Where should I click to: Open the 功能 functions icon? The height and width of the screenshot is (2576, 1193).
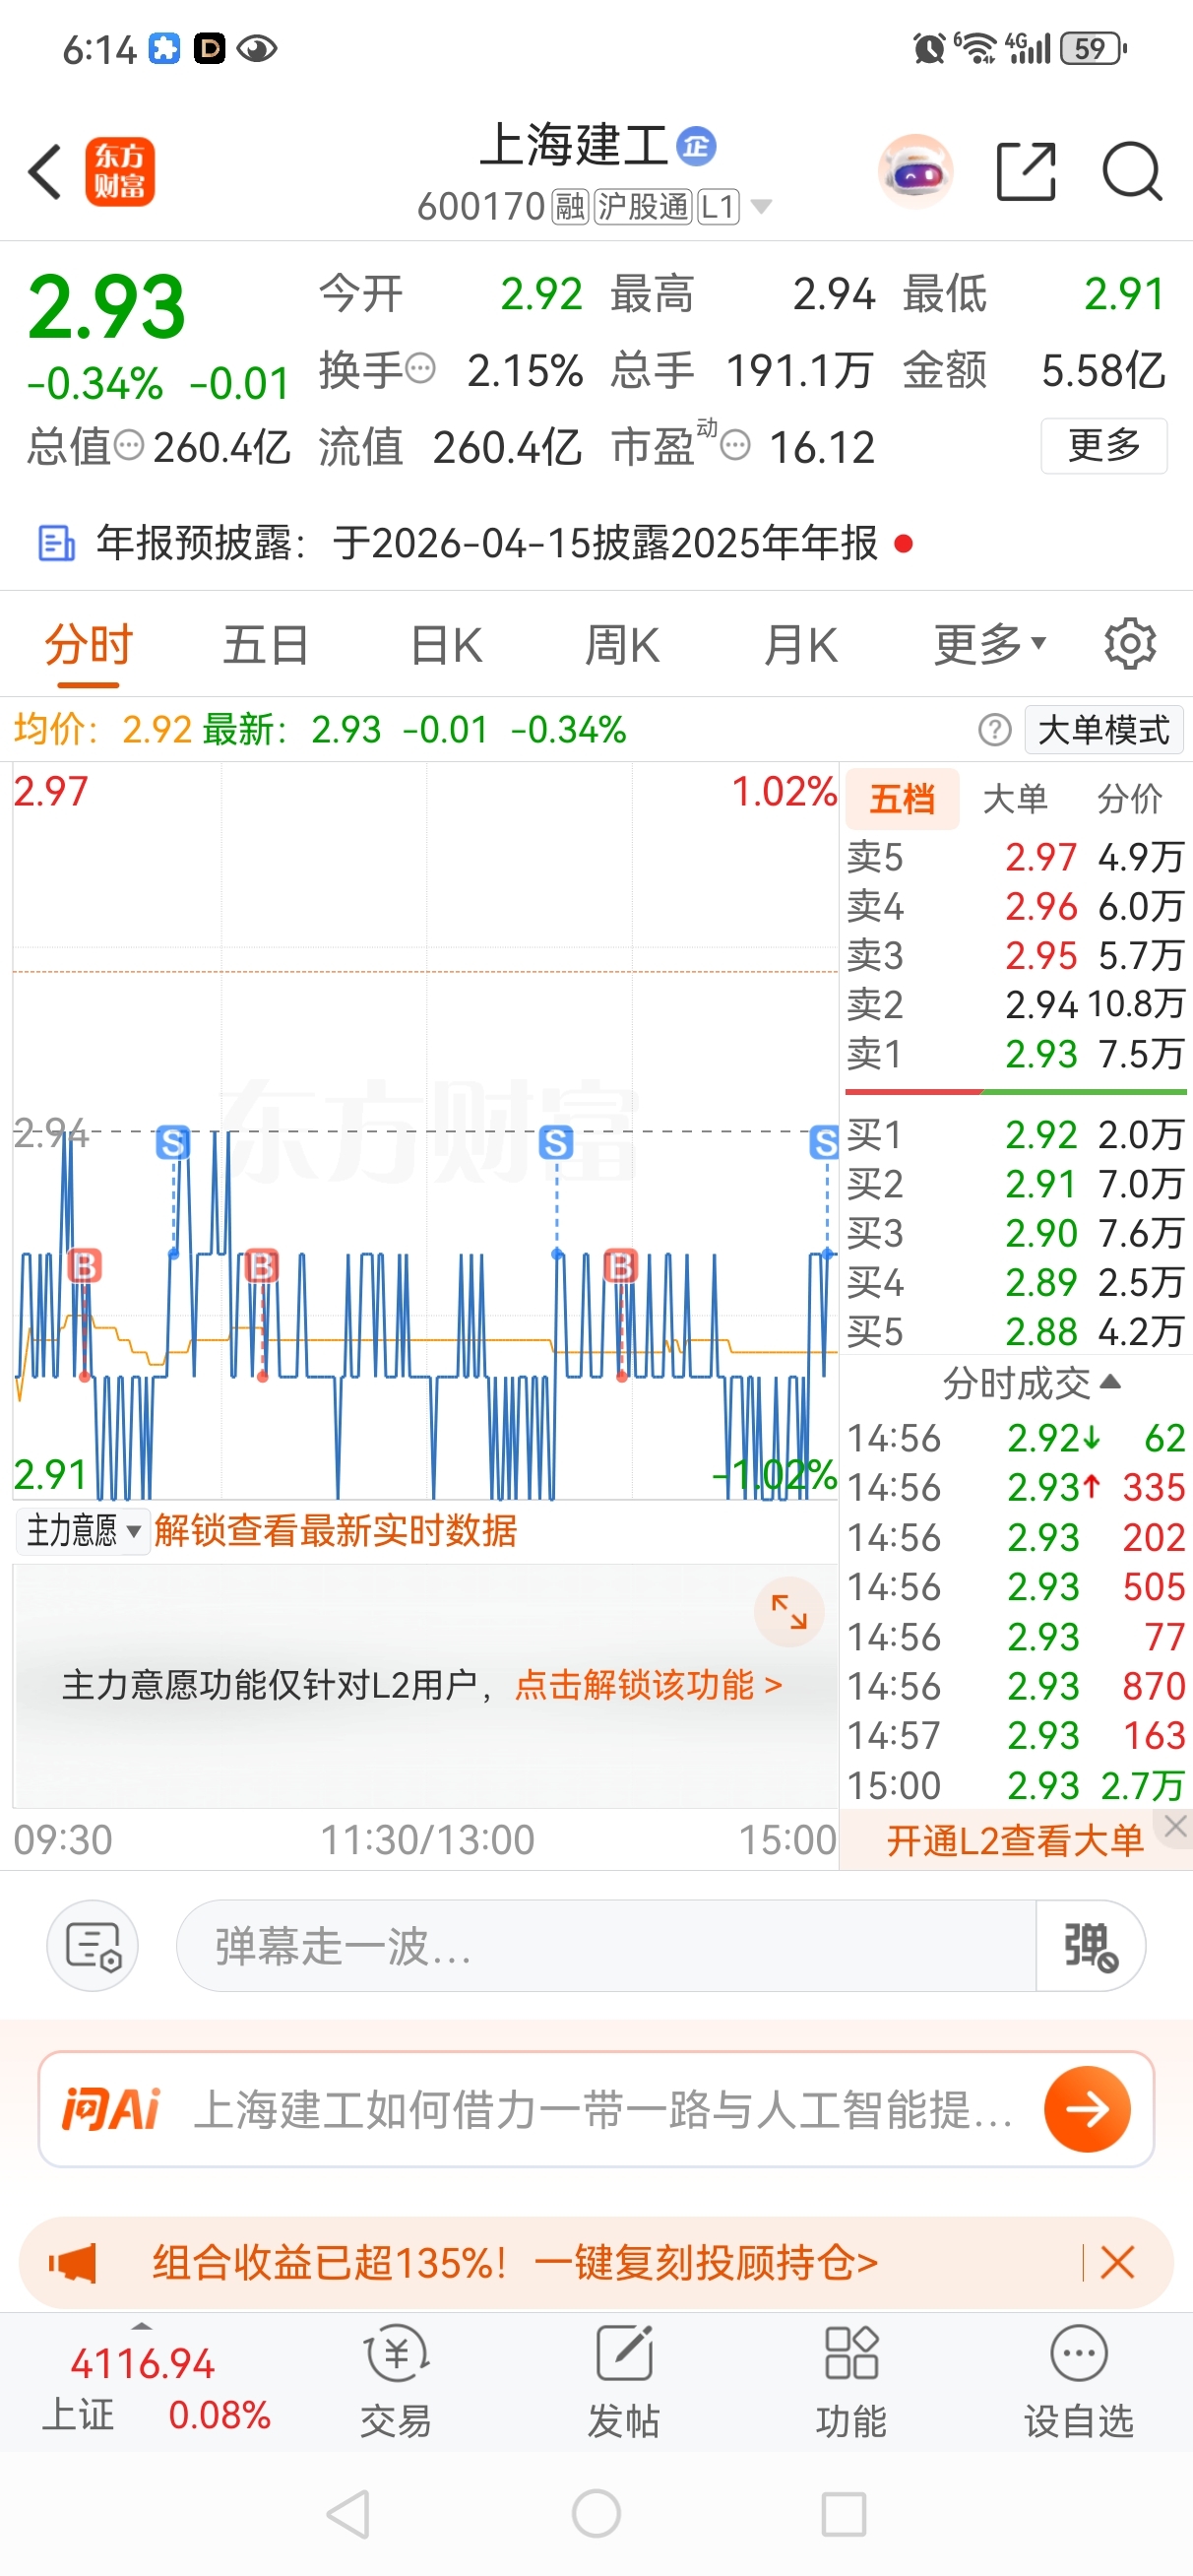(851, 2380)
